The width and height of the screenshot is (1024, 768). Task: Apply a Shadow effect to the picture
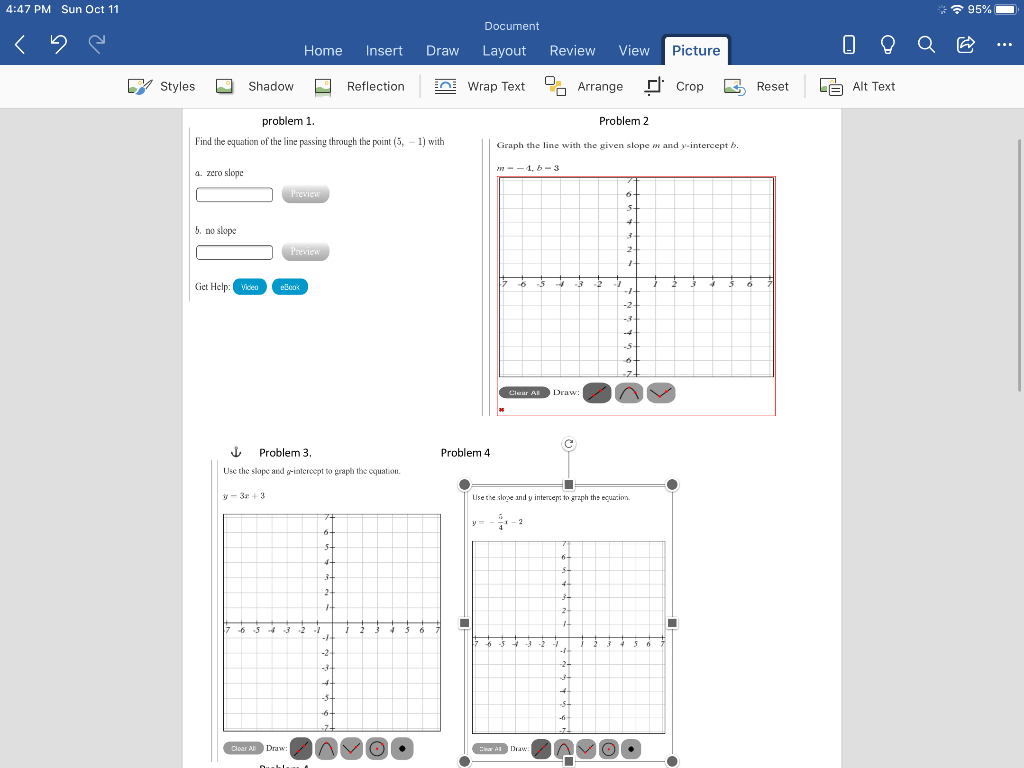tap(255, 86)
